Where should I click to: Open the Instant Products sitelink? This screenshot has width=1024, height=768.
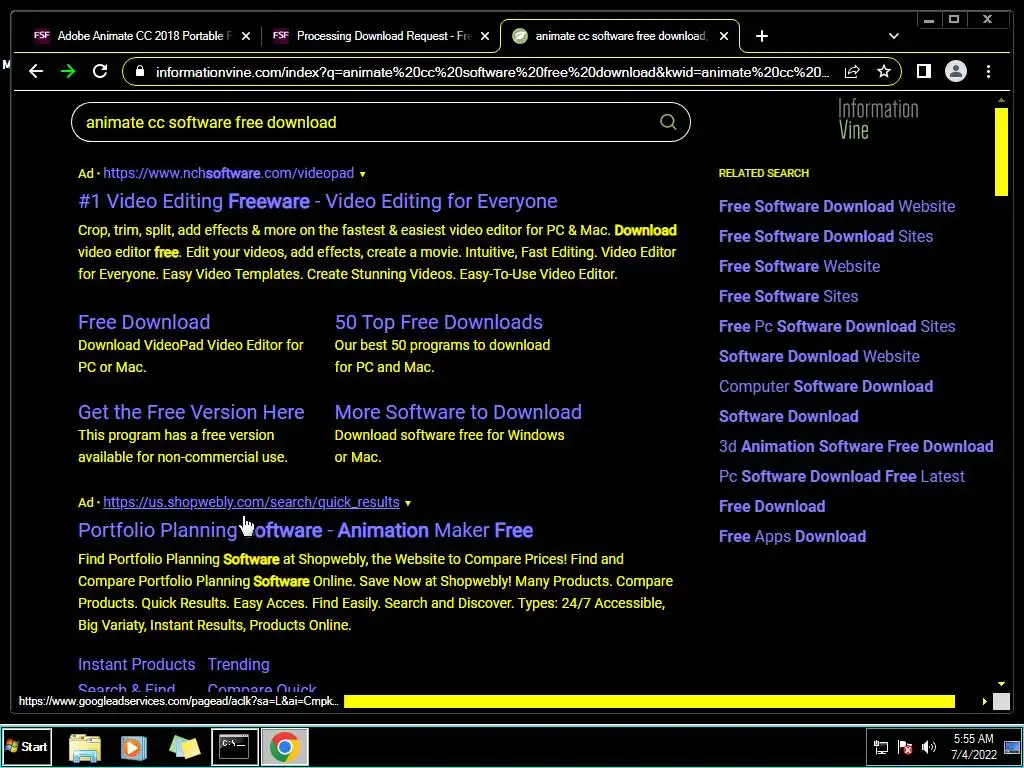tap(136, 664)
